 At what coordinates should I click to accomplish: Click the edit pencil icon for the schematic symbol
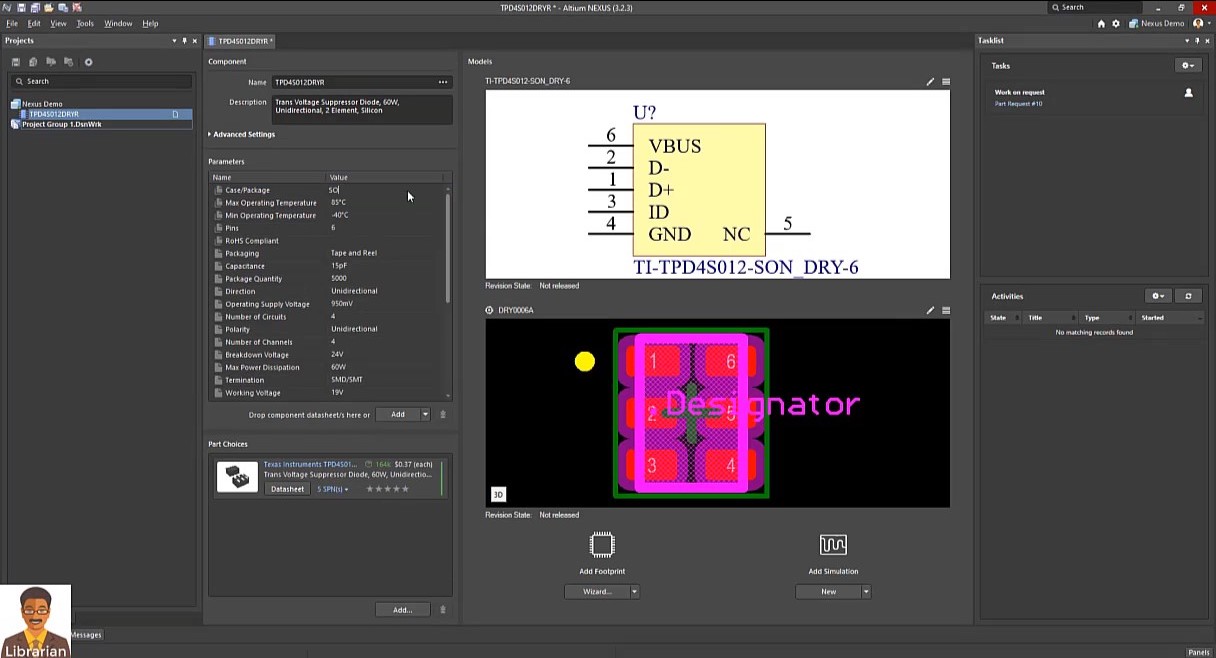click(930, 82)
